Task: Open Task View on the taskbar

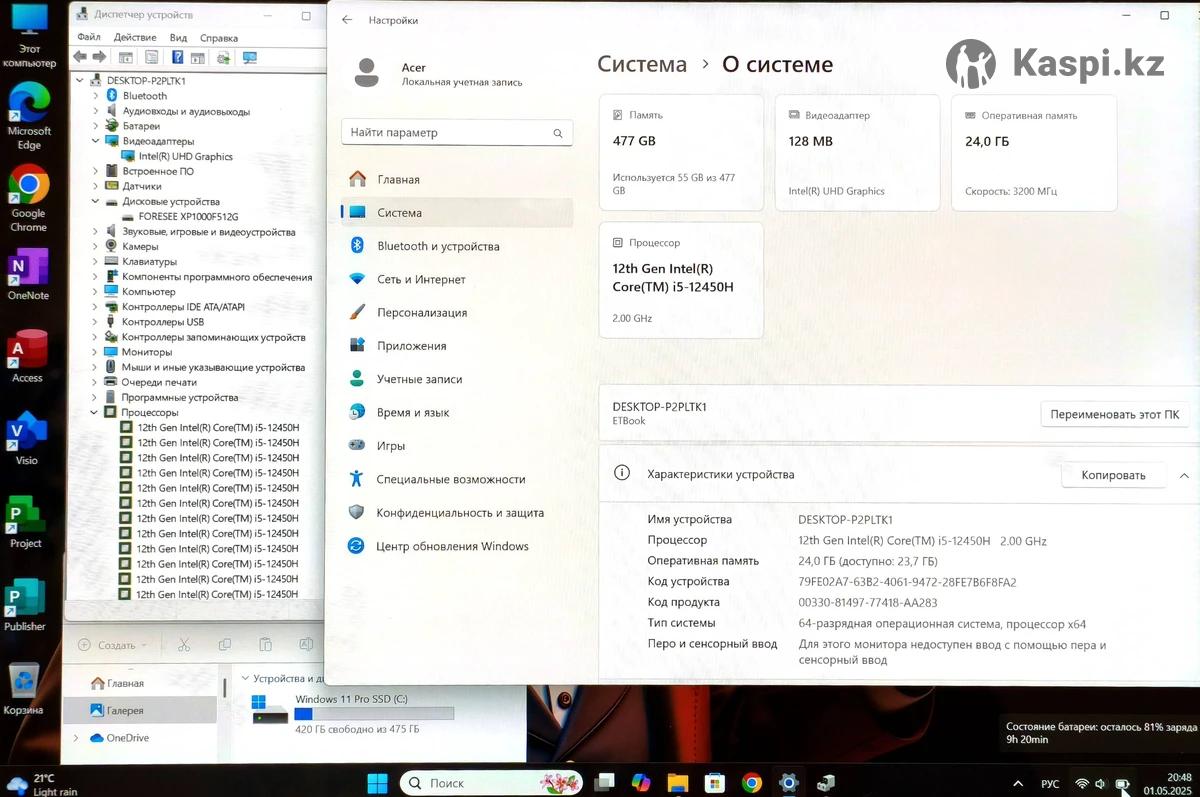Action: pyautogui.click(x=604, y=783)
